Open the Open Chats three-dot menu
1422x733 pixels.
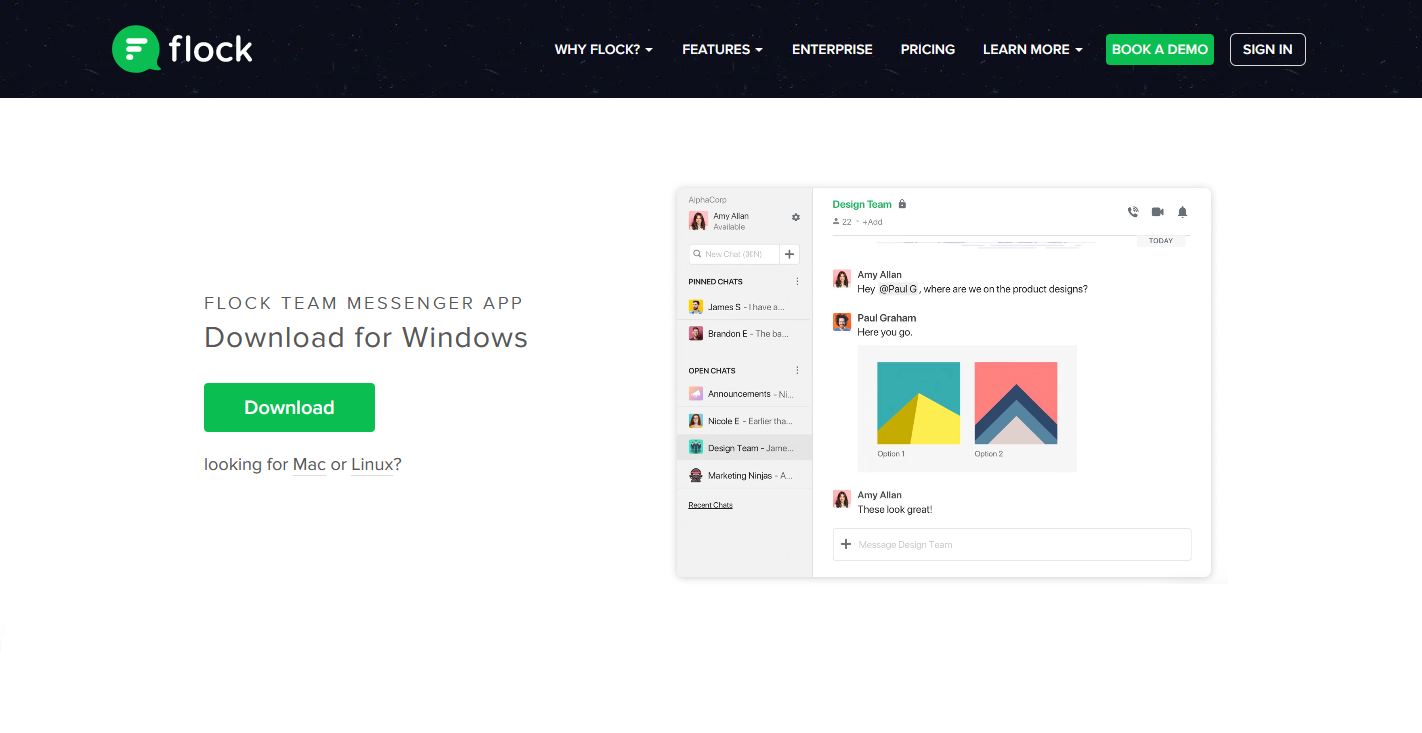click(x=797, y=370)
